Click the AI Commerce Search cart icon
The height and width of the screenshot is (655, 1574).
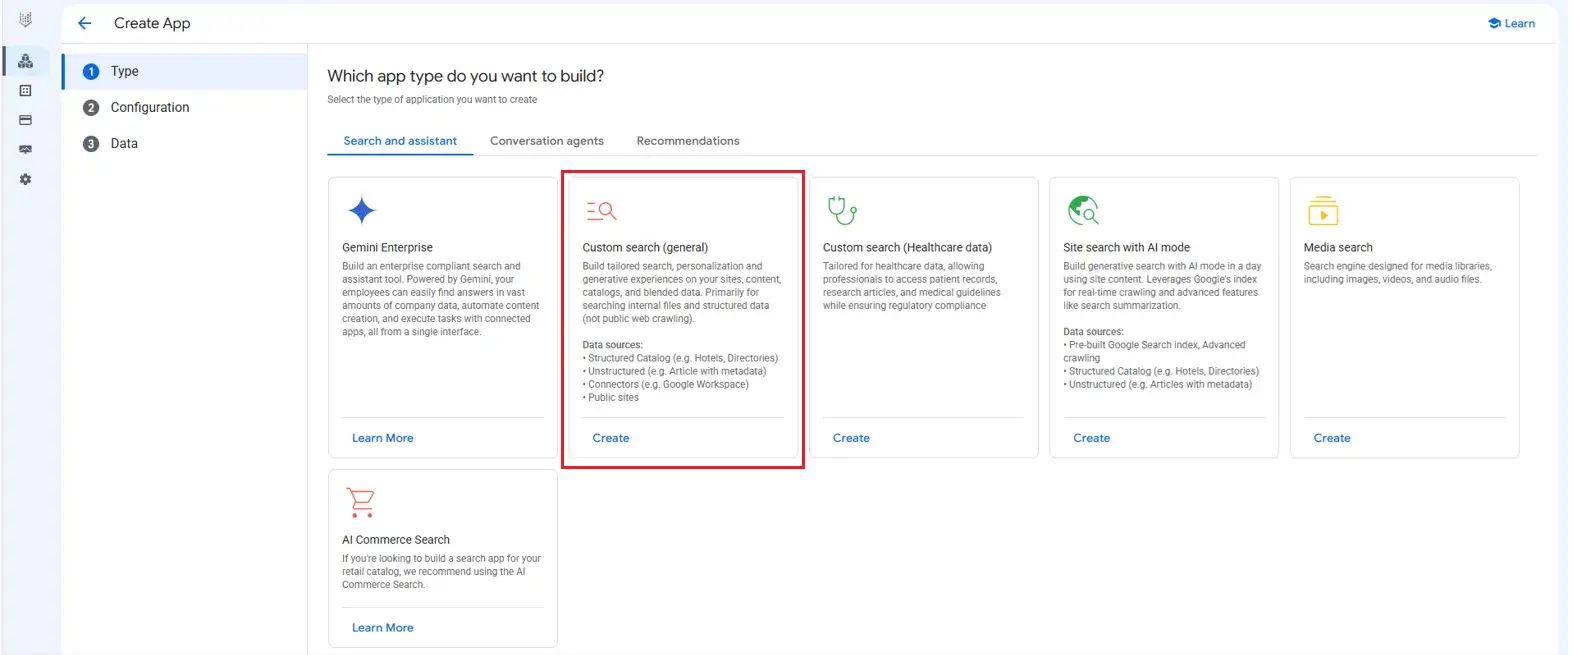point(360,502)
